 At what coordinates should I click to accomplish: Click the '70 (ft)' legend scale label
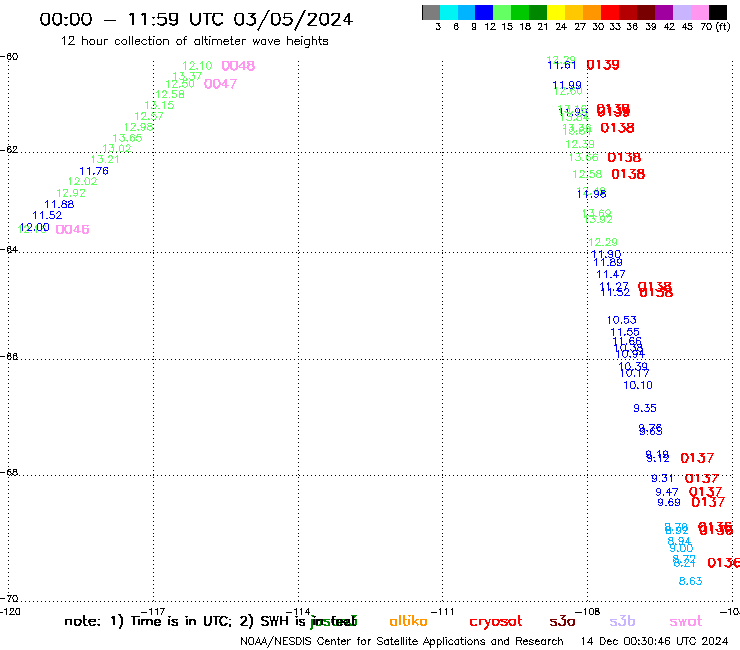point(715,27)
